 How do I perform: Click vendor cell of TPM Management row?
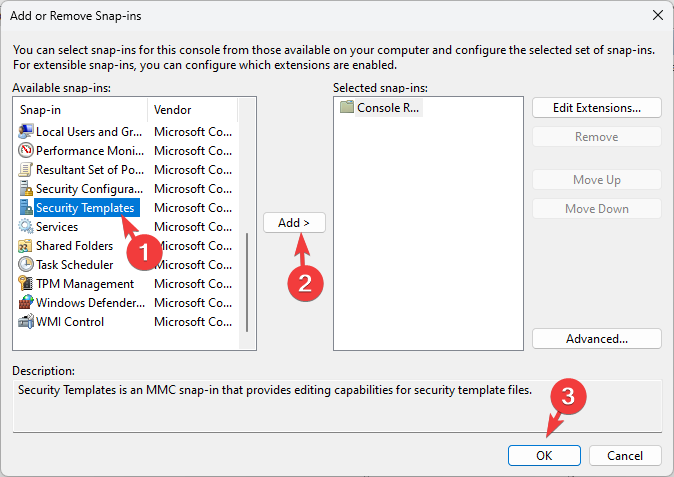pyautogui.click(x=193, y=284)
